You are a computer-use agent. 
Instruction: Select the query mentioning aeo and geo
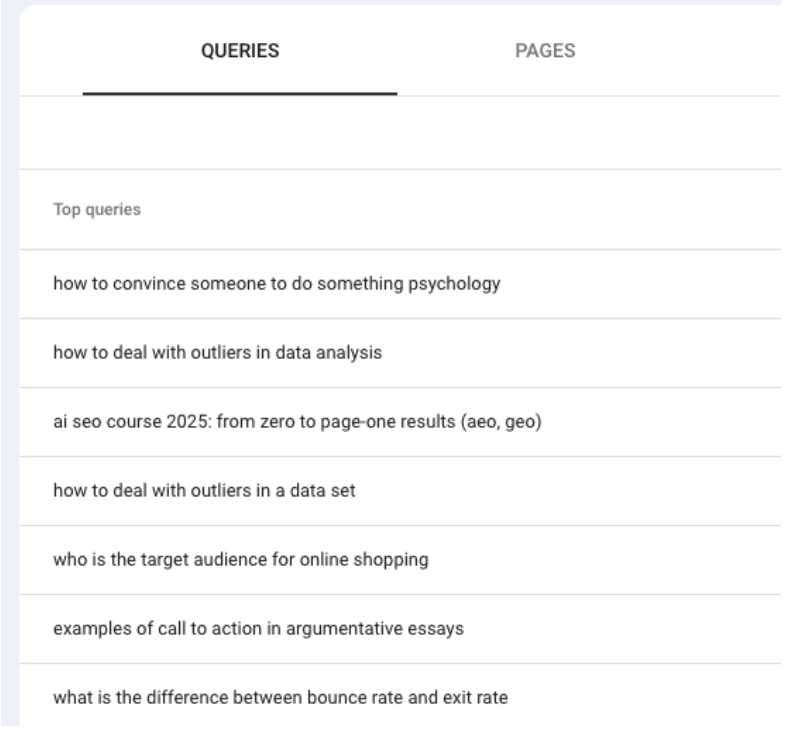pyautogui.click(x=297, y=422)
